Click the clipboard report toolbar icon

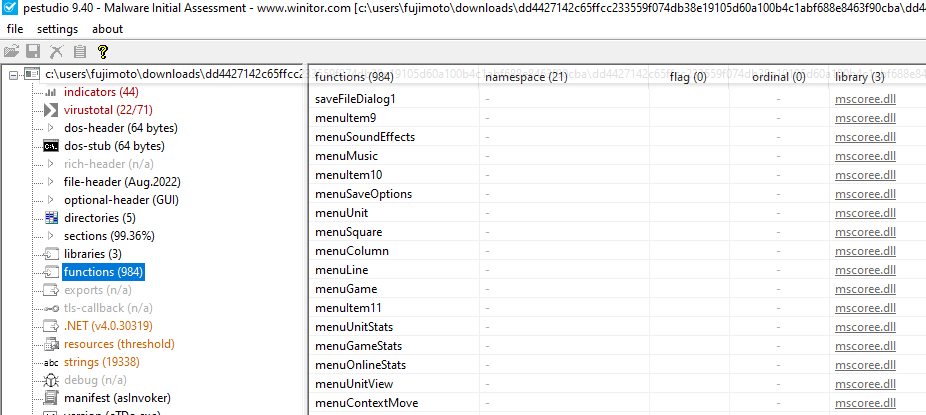point(80,52)
